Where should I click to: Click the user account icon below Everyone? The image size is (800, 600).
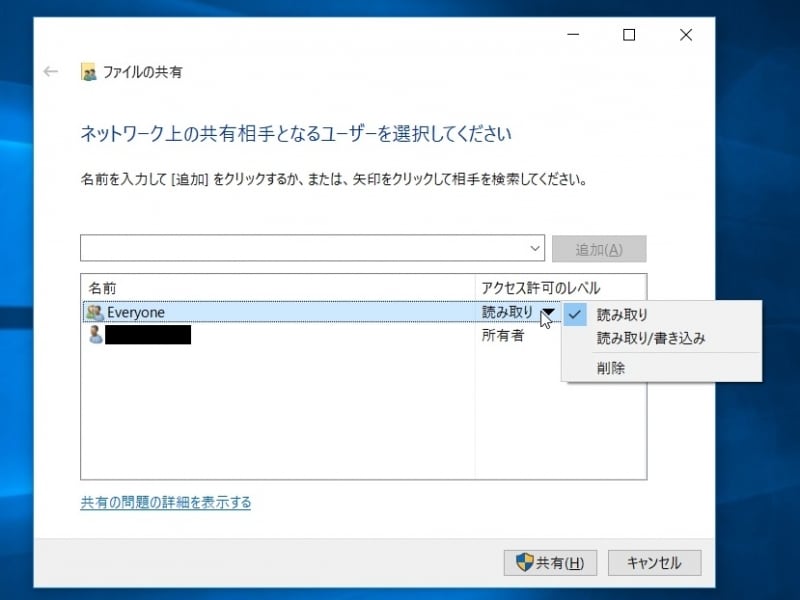pyautogui.click(x=95, y=335)
